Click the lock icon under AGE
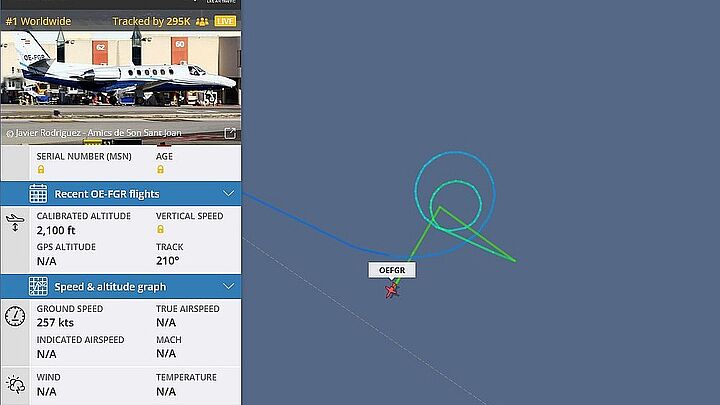This screenshot has width=720, height=405. point(160,169)
